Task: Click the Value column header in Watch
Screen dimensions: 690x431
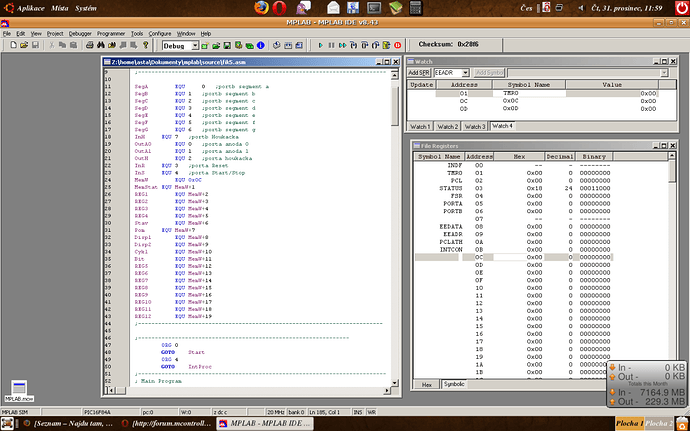Action: (x=612, y=85)
